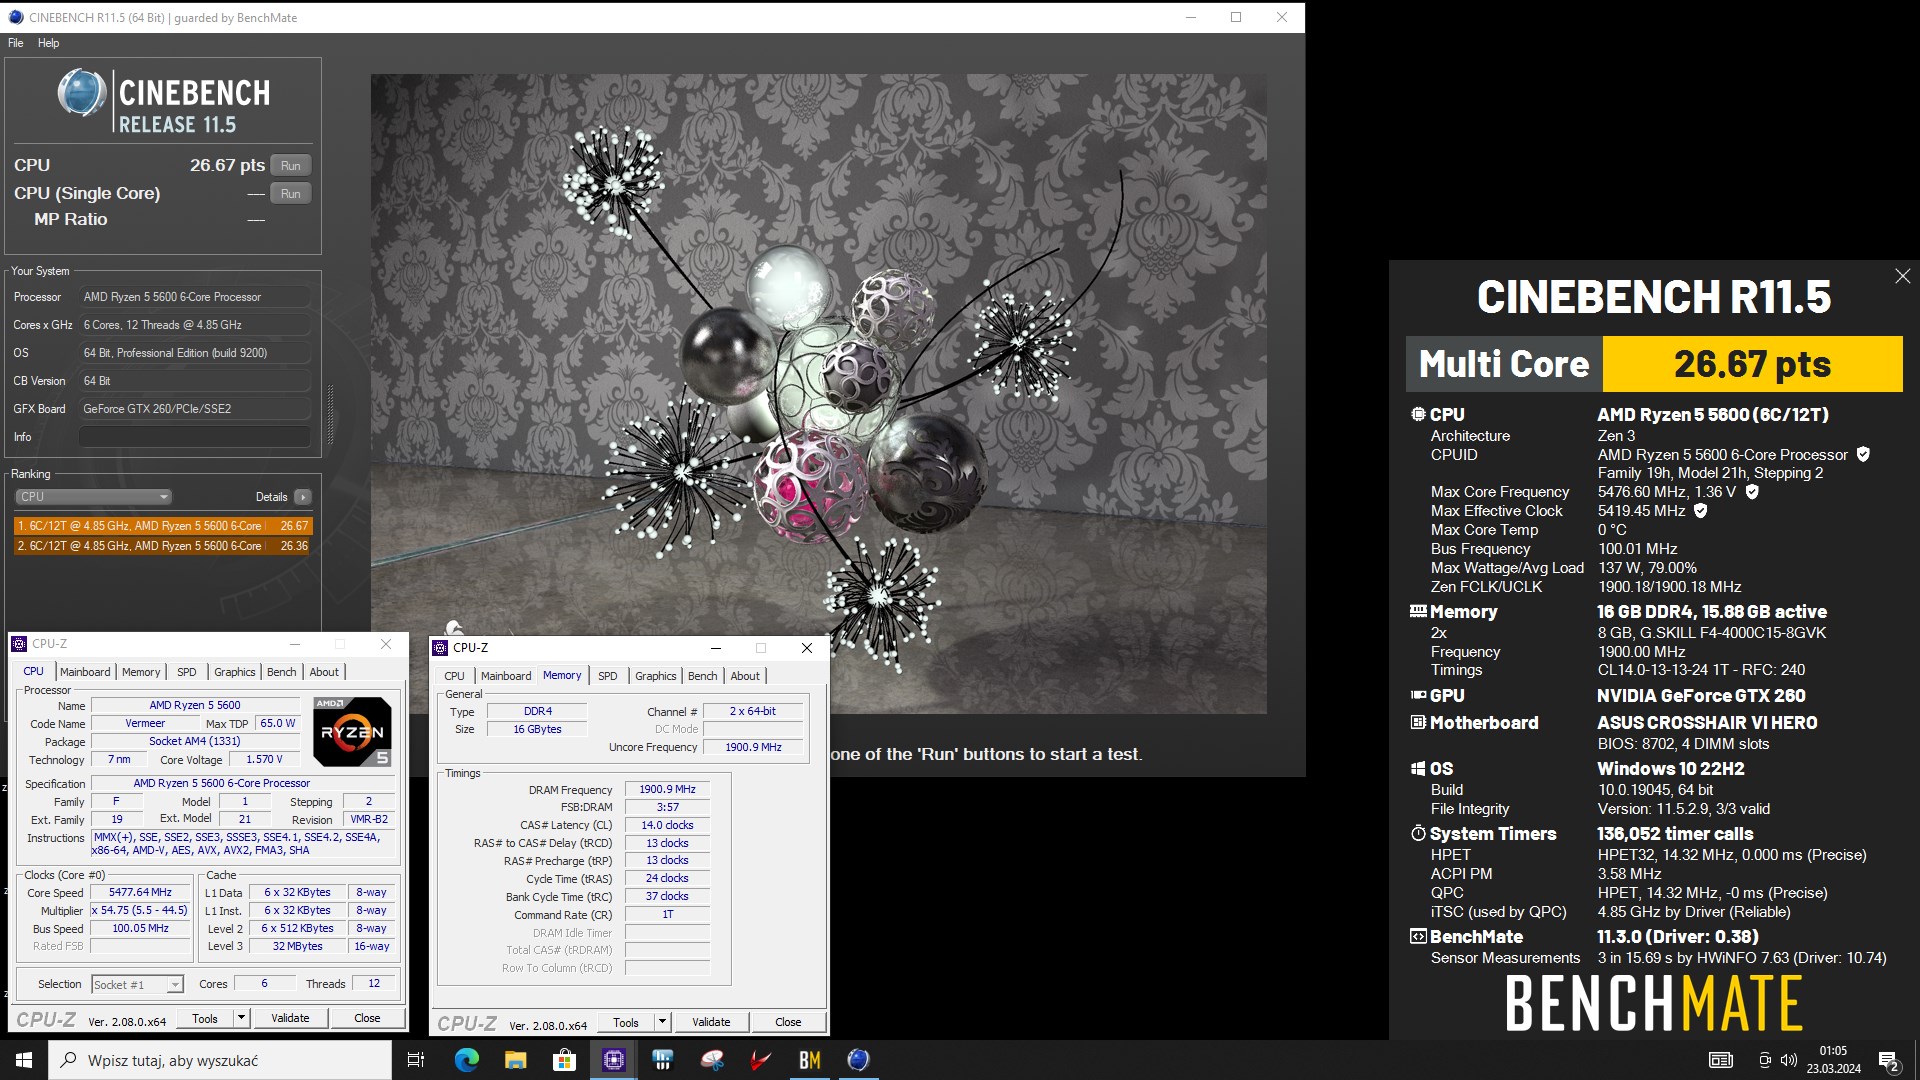
Task: Switch to Mainboard tab in left CPU-Z
Action: (85, 672)
